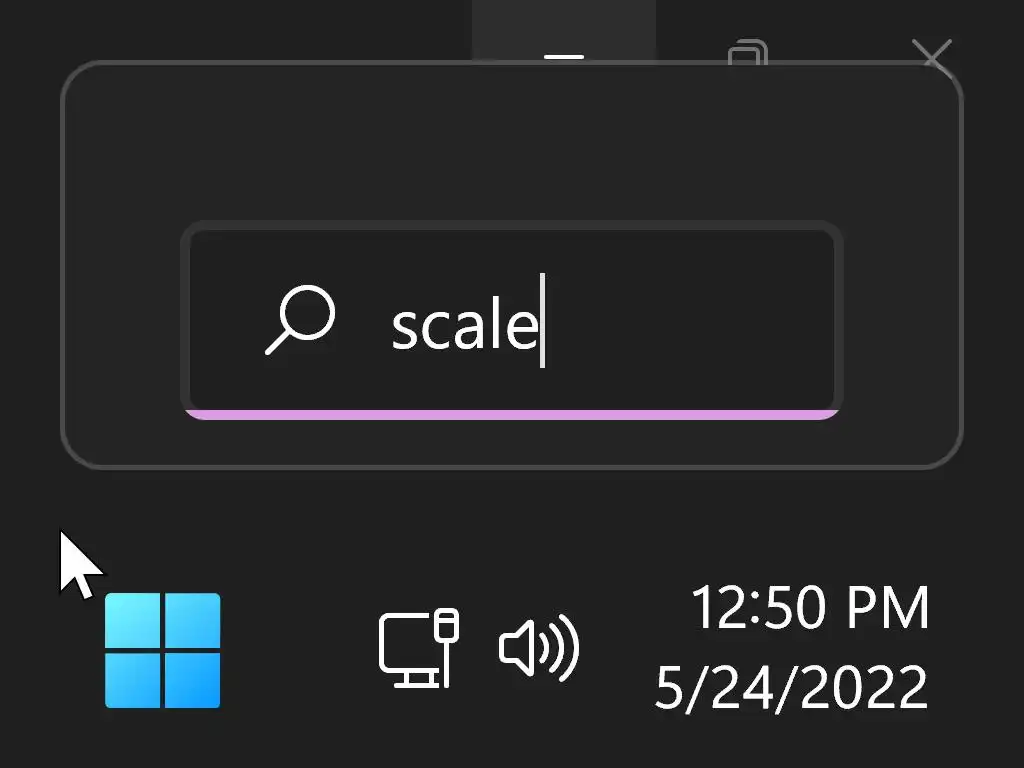Click the magnifying glass search icon

coord(299,320)
